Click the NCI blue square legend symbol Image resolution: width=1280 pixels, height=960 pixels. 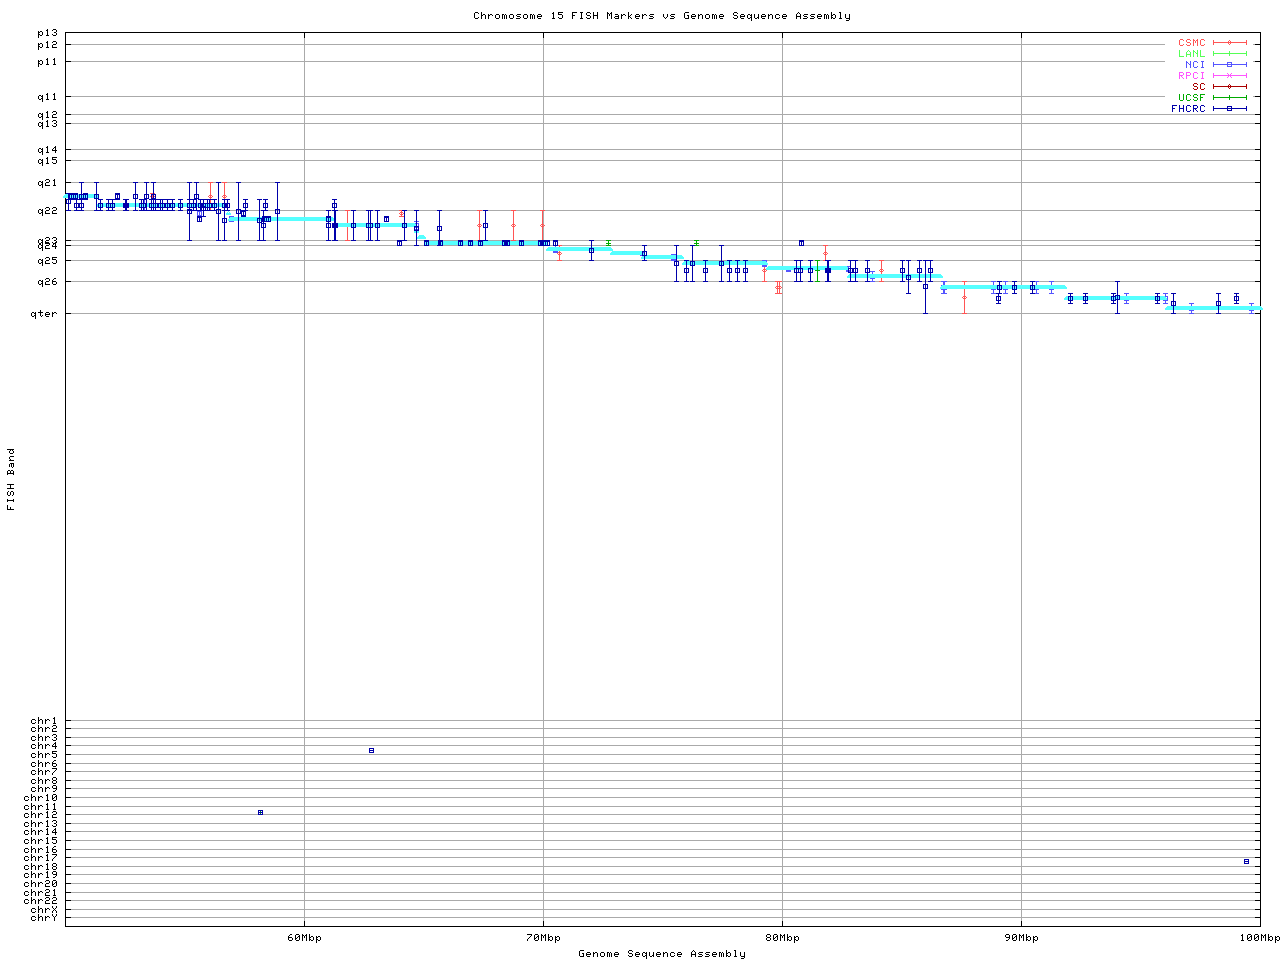pos(1229,65)
